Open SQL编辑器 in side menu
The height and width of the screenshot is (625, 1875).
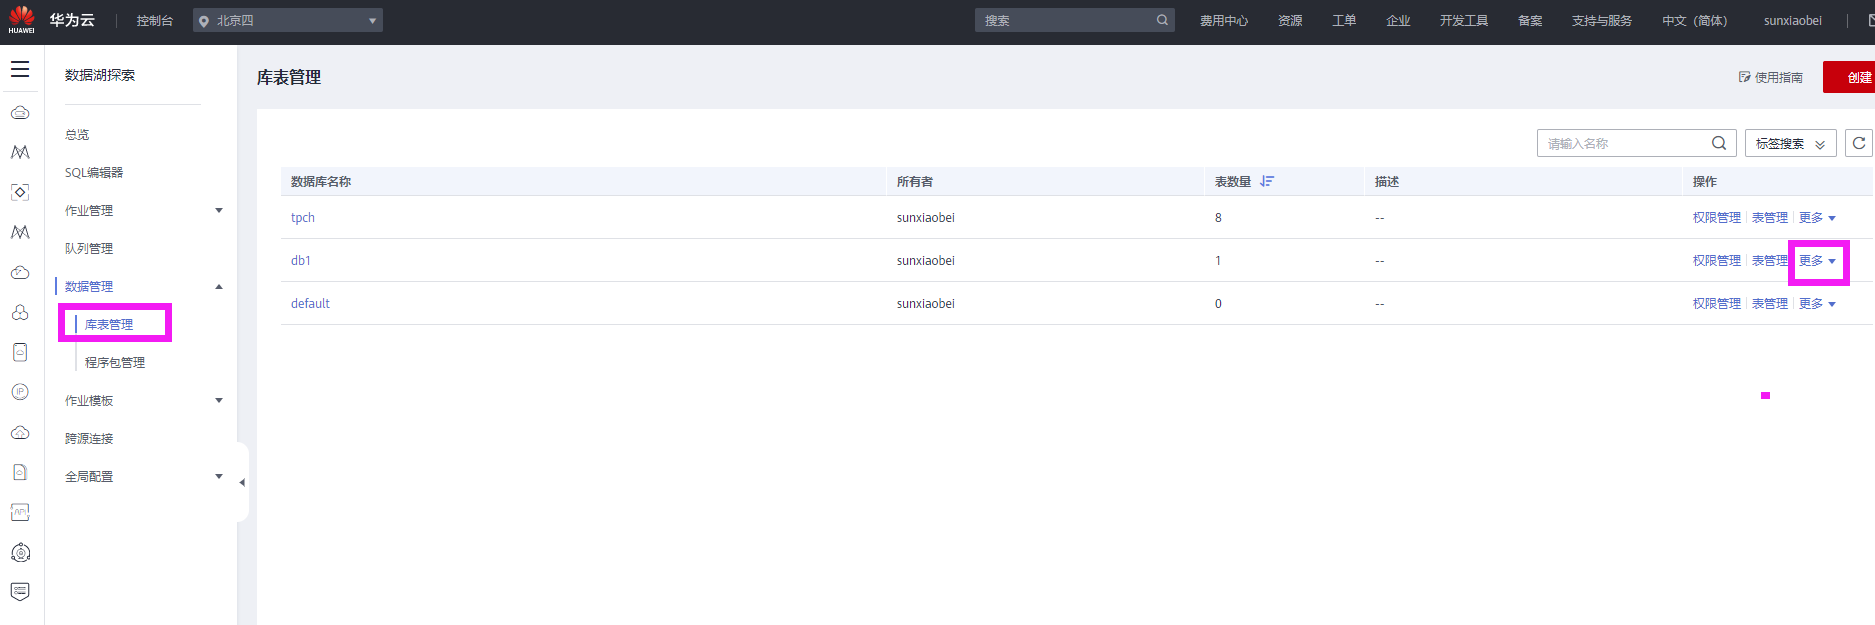(x=94, y=172)
